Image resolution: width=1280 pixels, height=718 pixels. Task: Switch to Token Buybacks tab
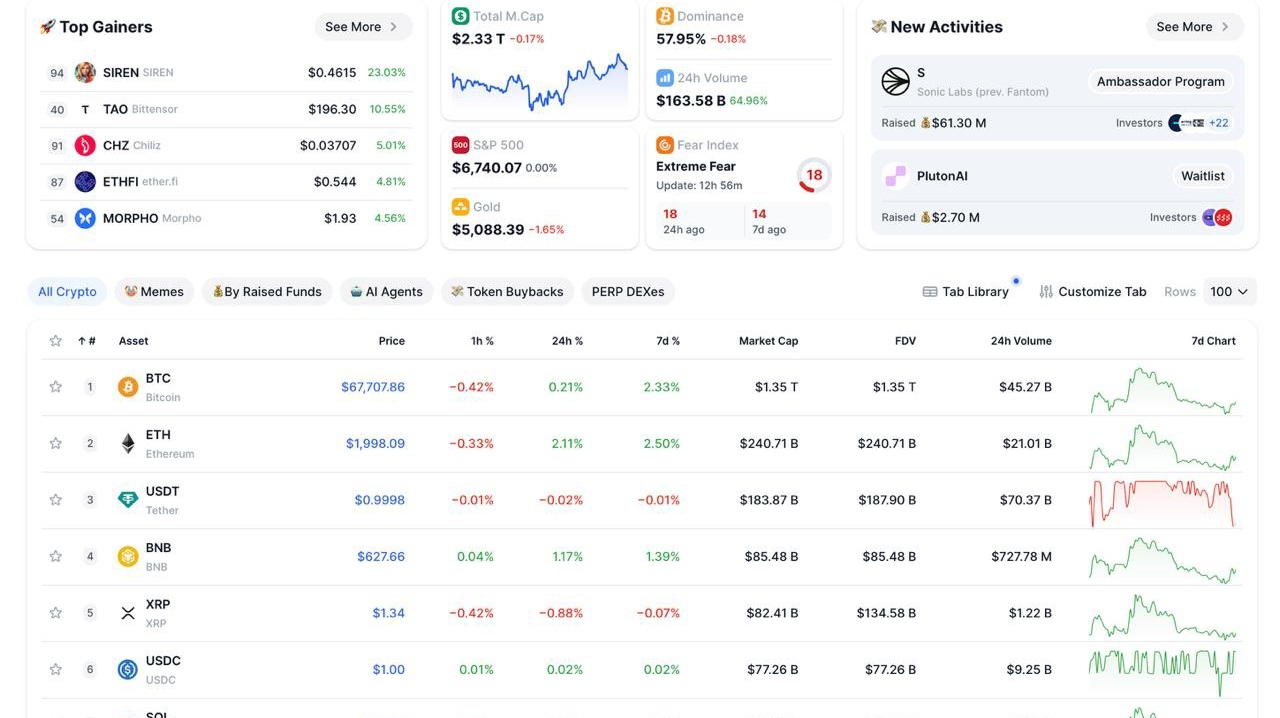(507, 292)
